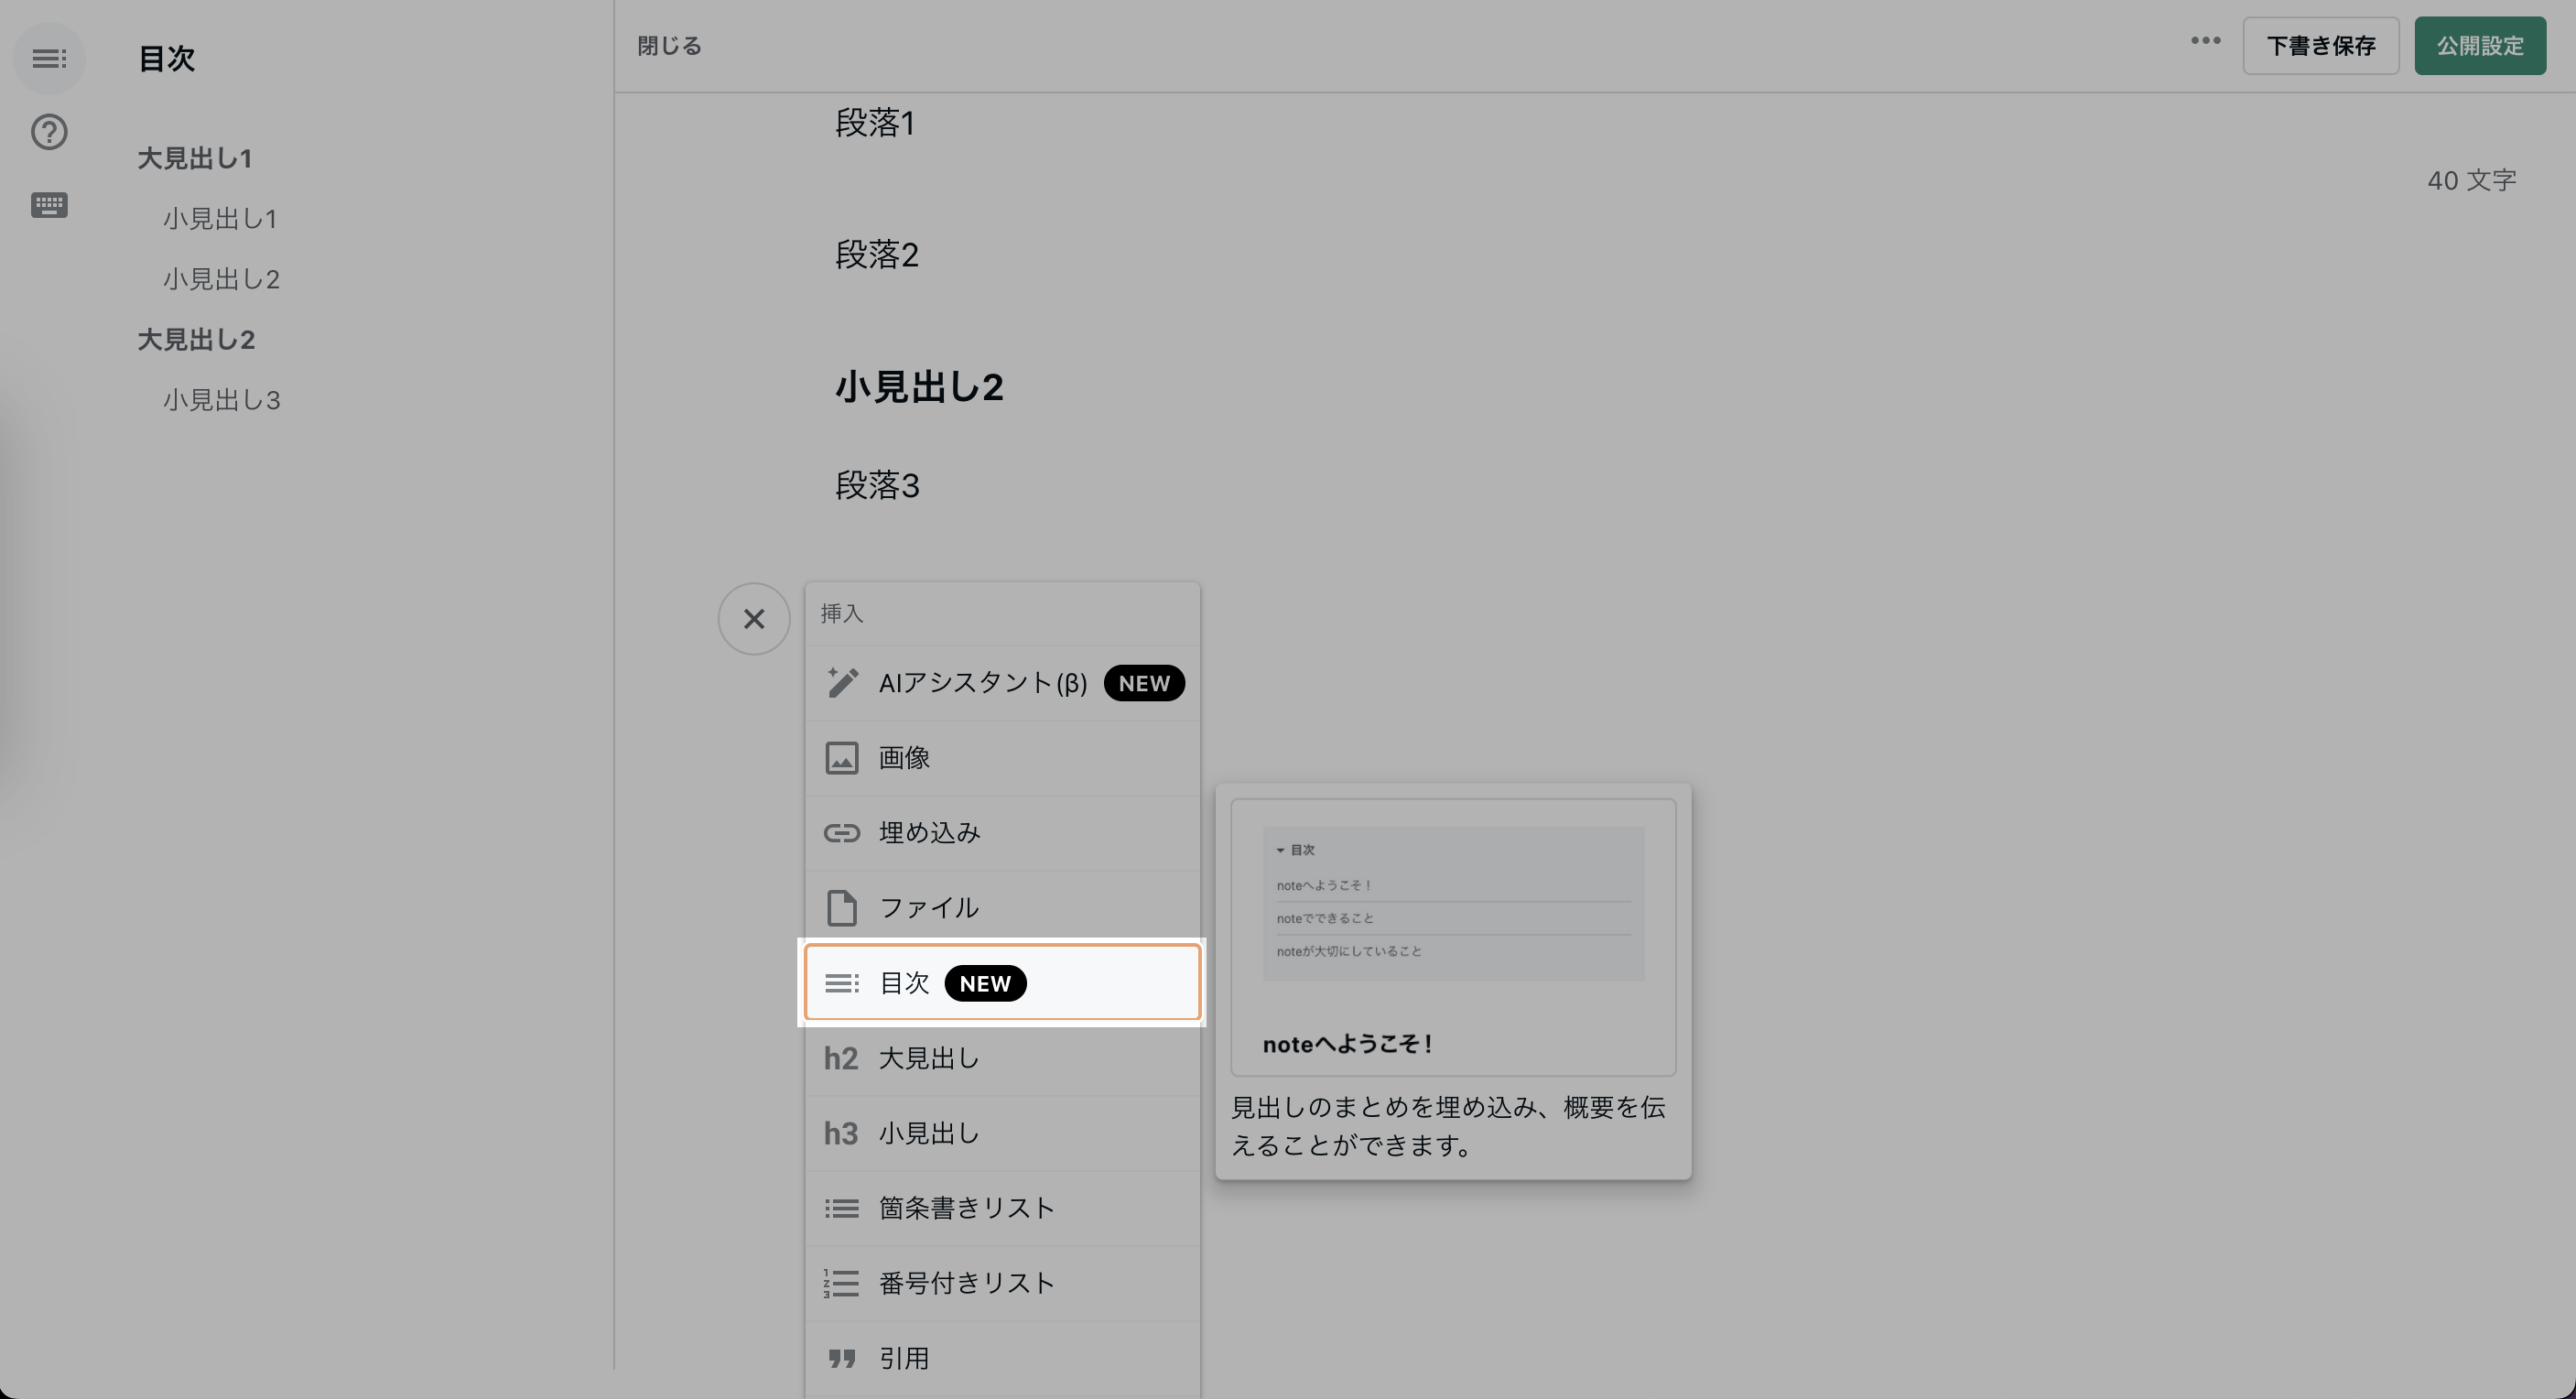Open 公開設定 publish settings
2576x1399 pixels.
click(2479, 46)
